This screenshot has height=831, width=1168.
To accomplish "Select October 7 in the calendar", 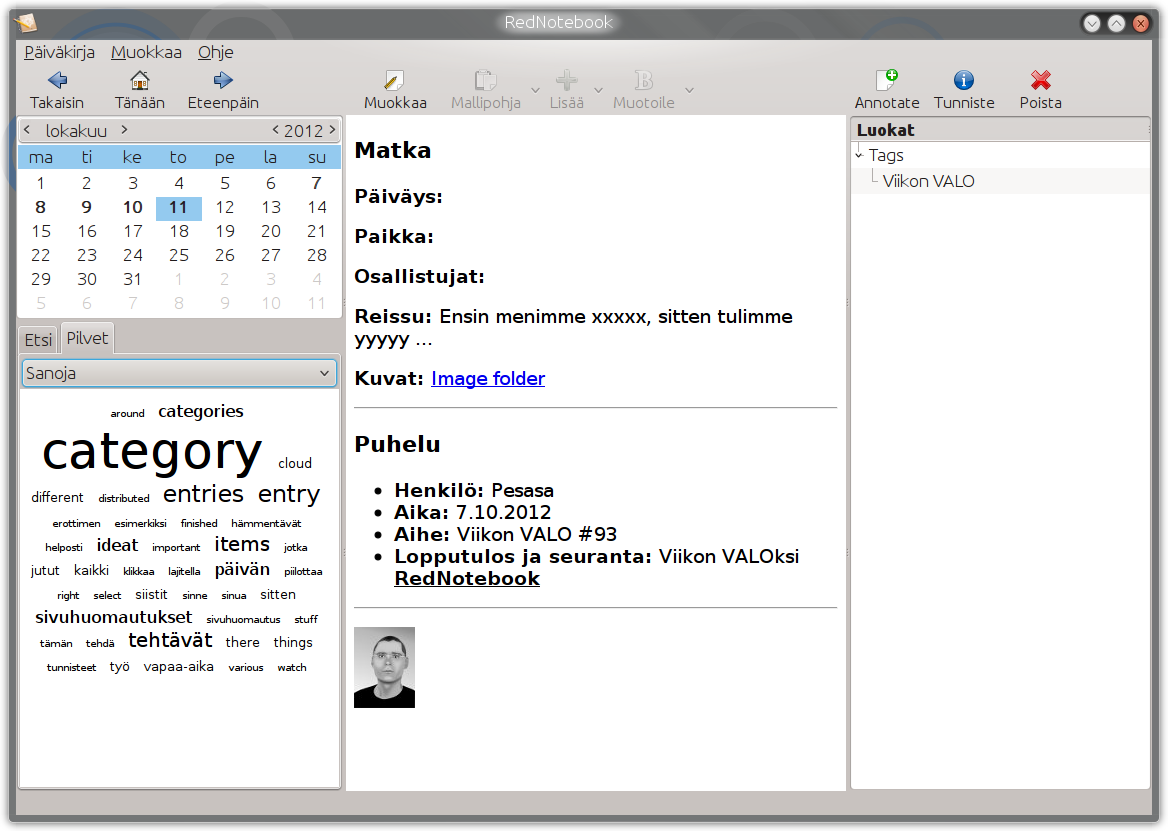I will click(317, 183).
